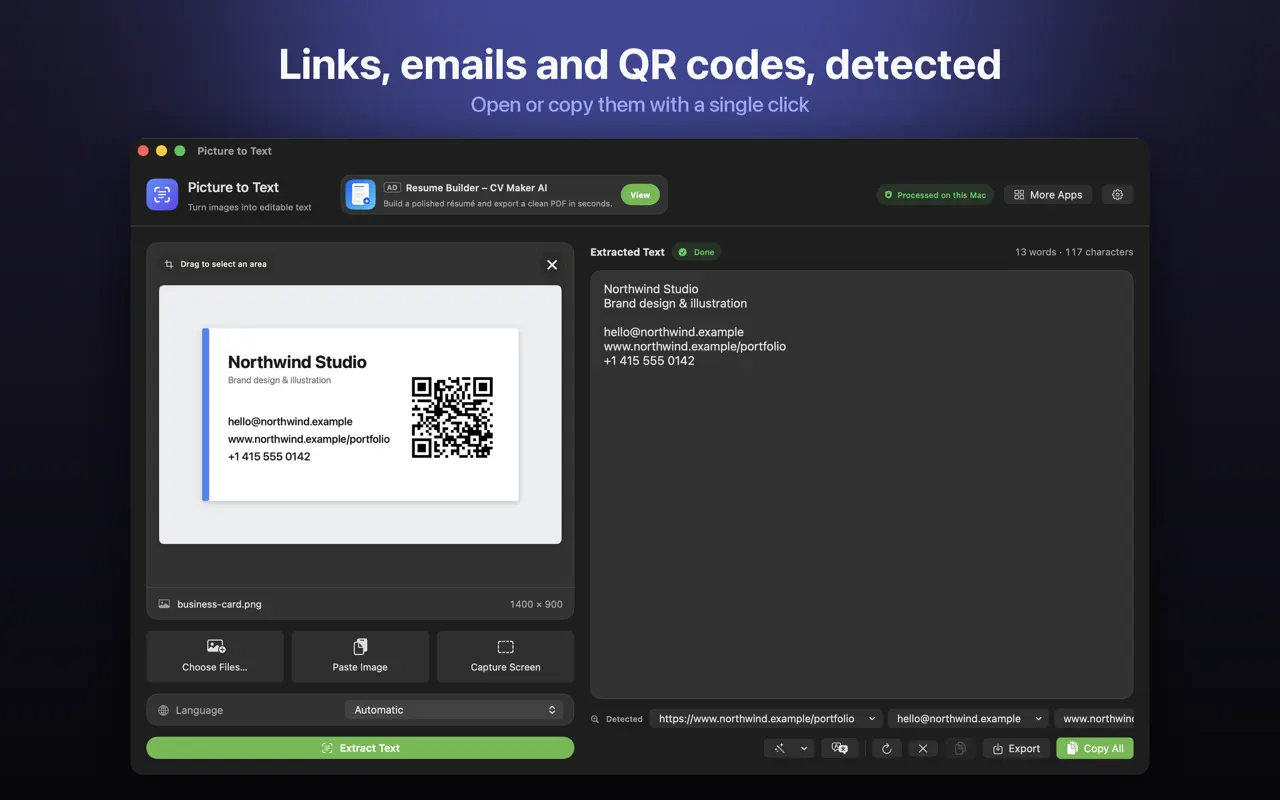Image resolution: width=1280 pixels, height=800 pixels.
Task: Open the translate text tool
Action: [840, 748]
